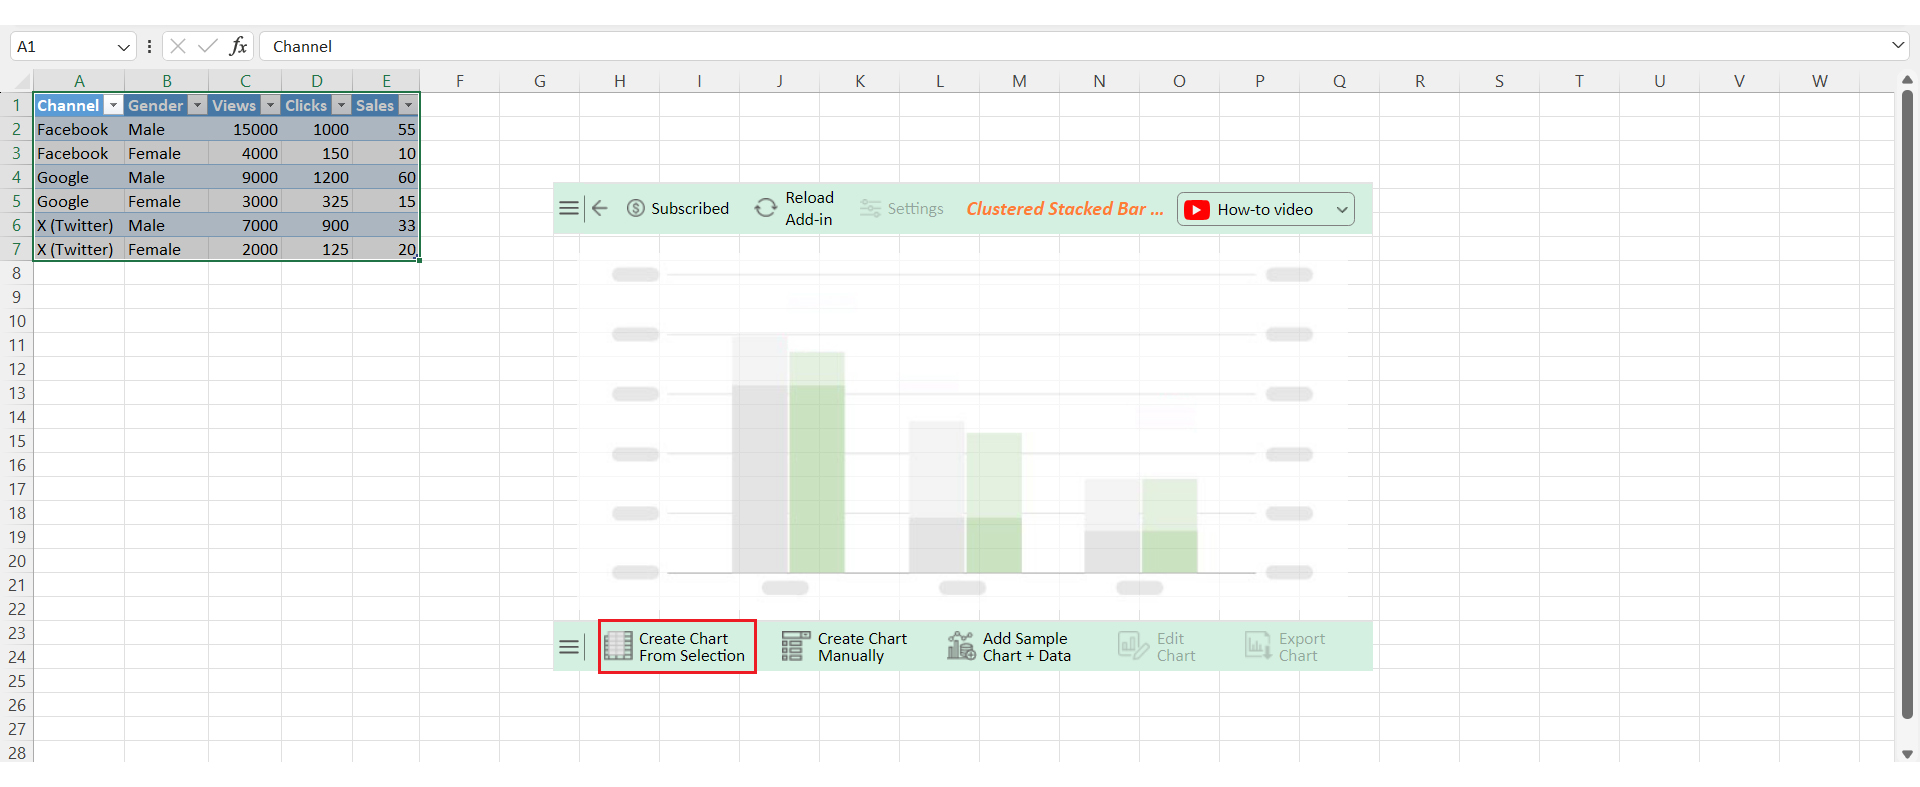This screenshot has width=1920, height=787.
Task: Click cell with Views value 4000
Action: (x=245, y=153)
